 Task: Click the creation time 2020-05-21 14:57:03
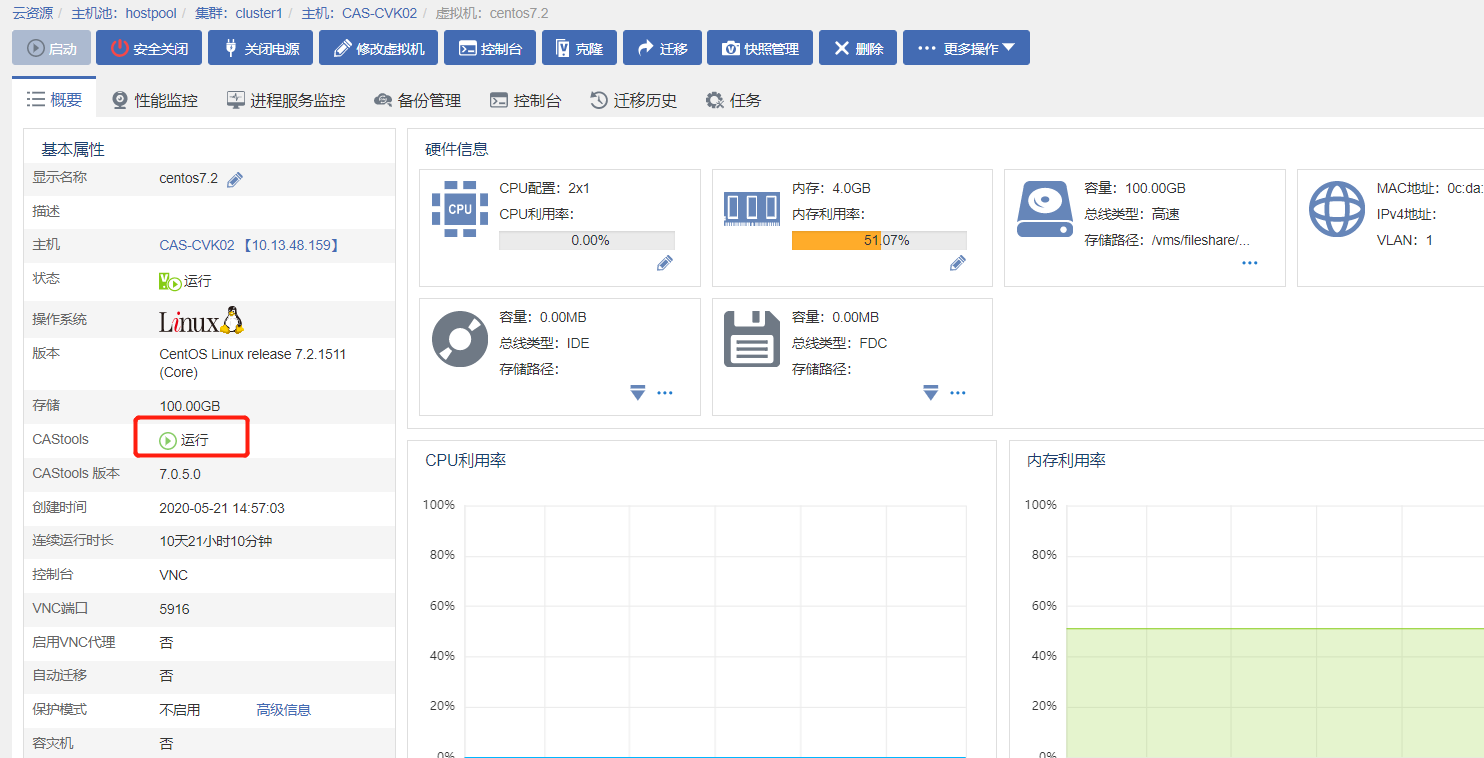(x=222, y=508)
